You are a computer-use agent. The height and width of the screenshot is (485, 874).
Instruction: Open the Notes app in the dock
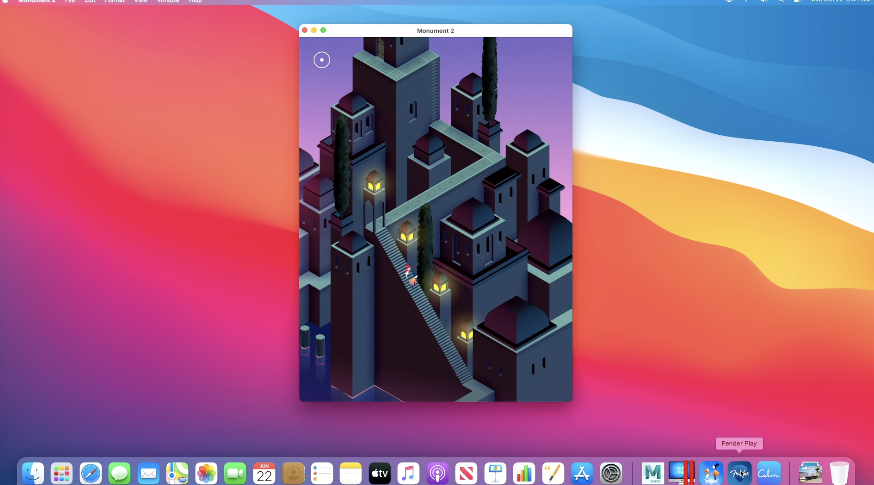click(351, 473)
